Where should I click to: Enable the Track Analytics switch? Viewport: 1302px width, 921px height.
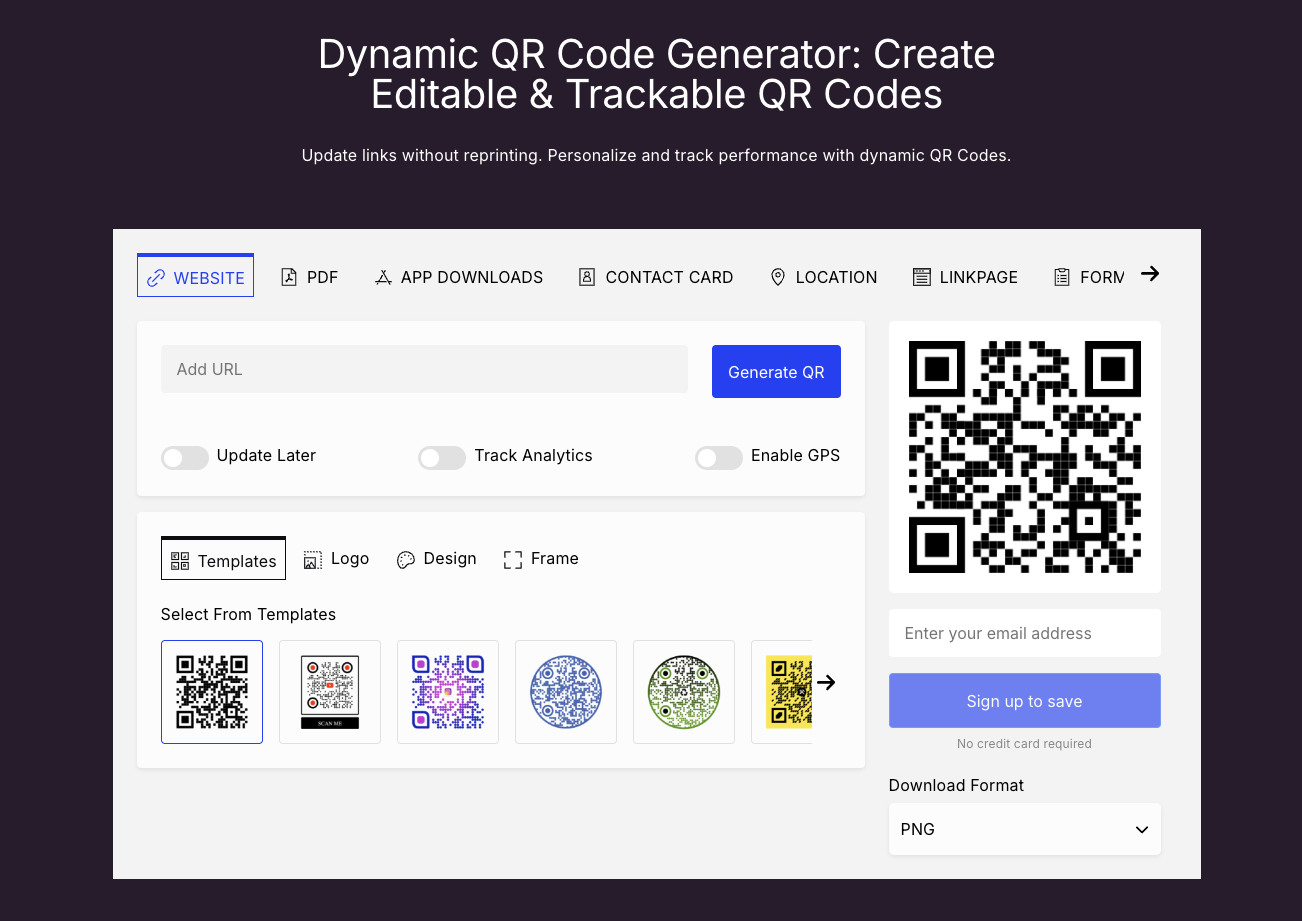point(442,457)
